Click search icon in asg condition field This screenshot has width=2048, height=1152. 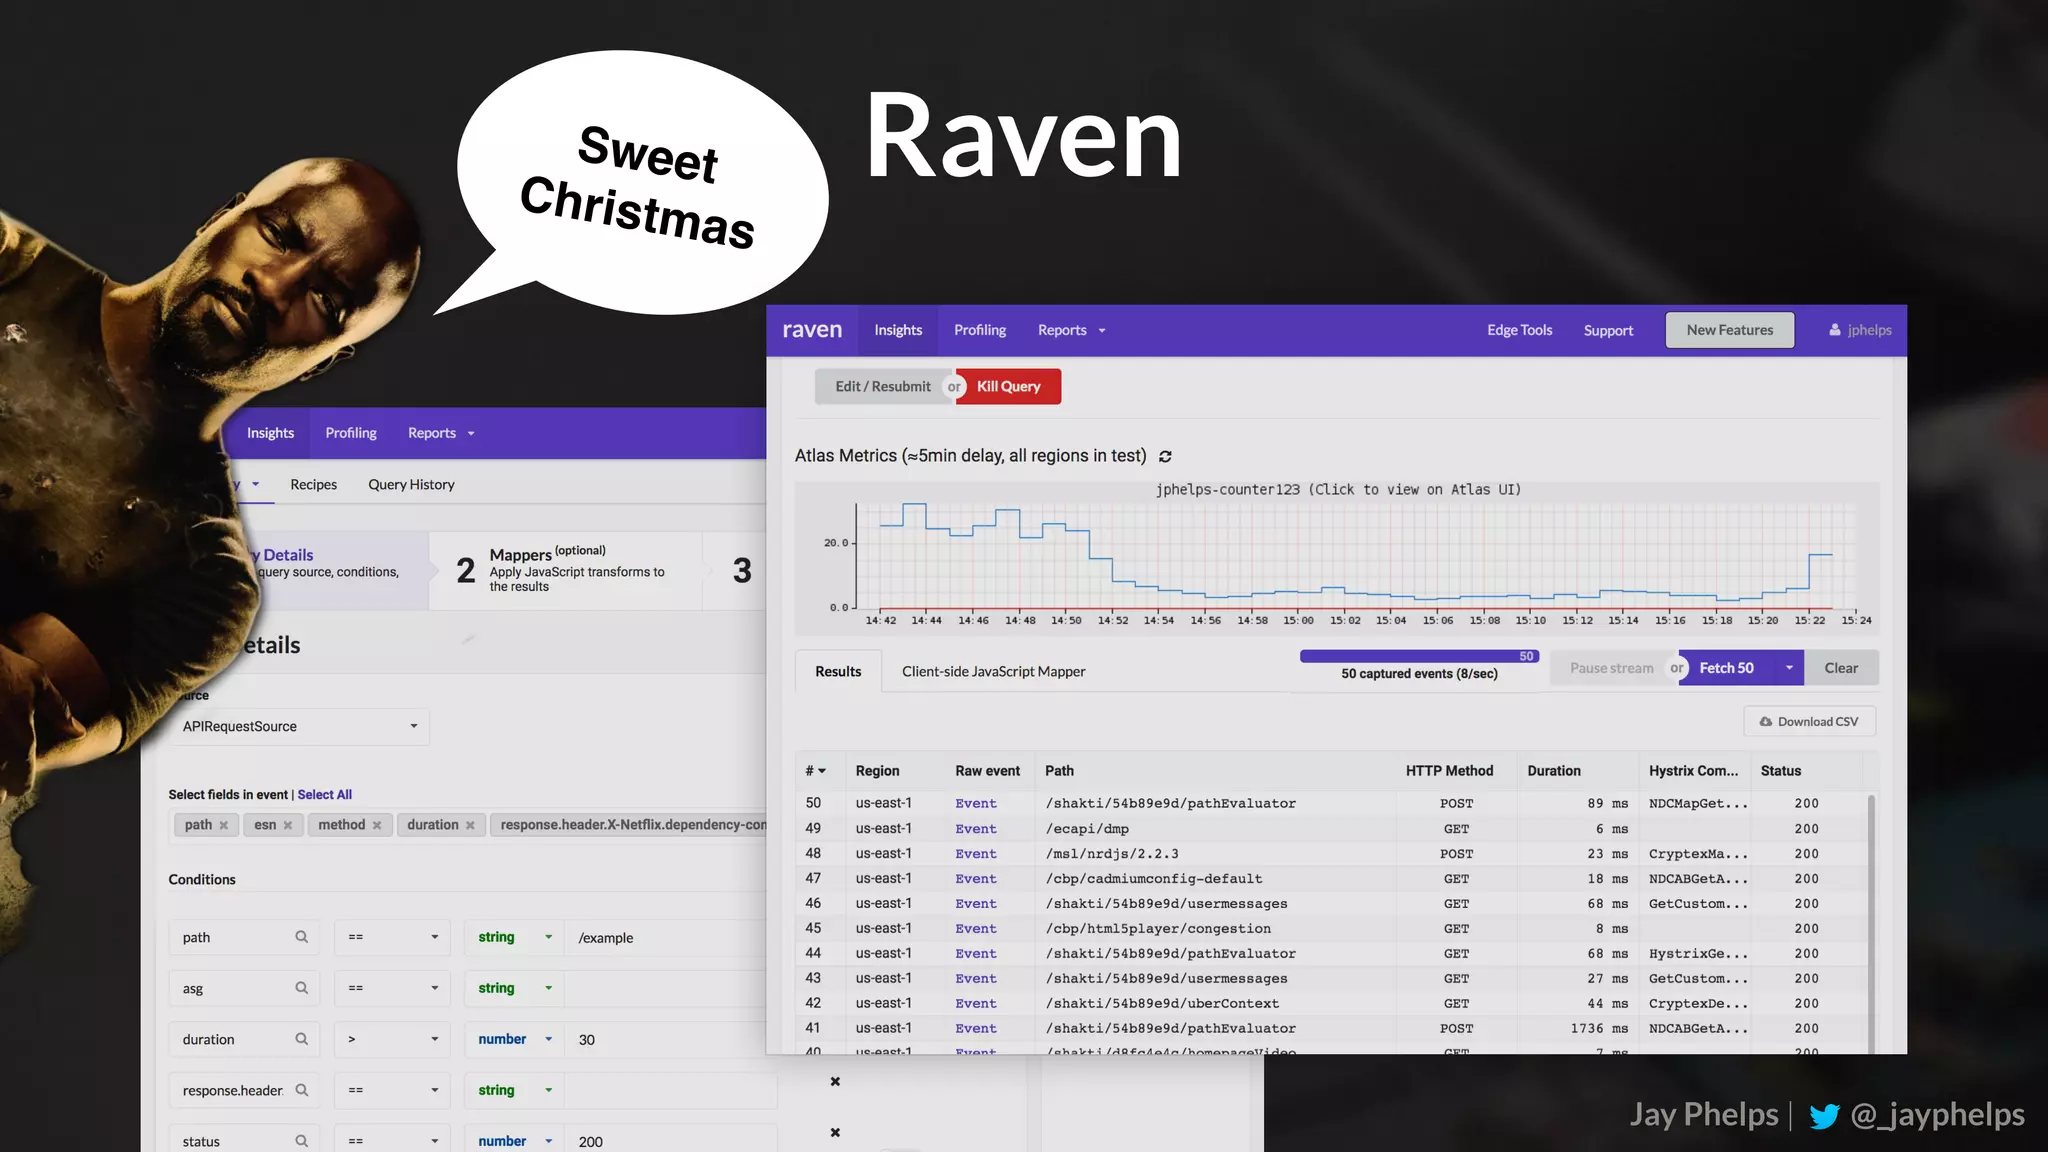301,988
